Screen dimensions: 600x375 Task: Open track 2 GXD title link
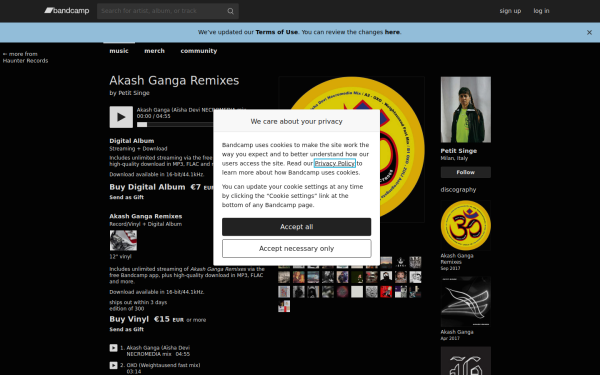coord(163,365)
